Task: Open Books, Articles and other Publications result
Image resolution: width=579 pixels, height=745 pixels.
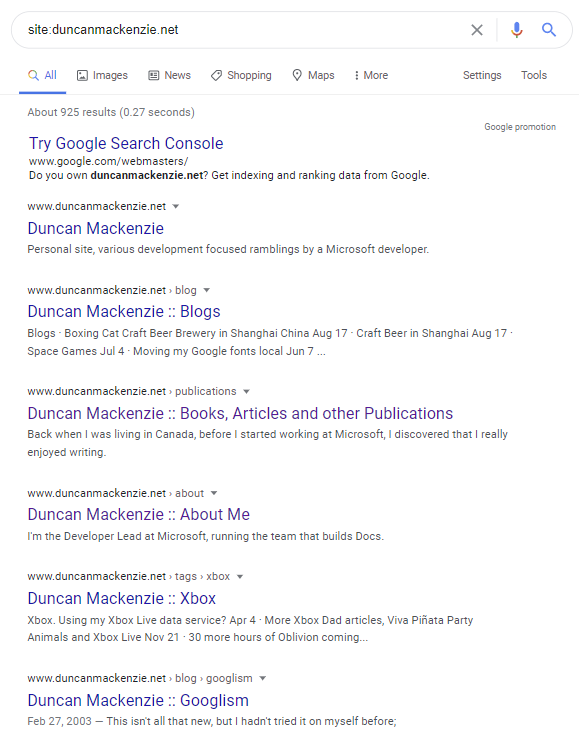Action: point(240,413)
